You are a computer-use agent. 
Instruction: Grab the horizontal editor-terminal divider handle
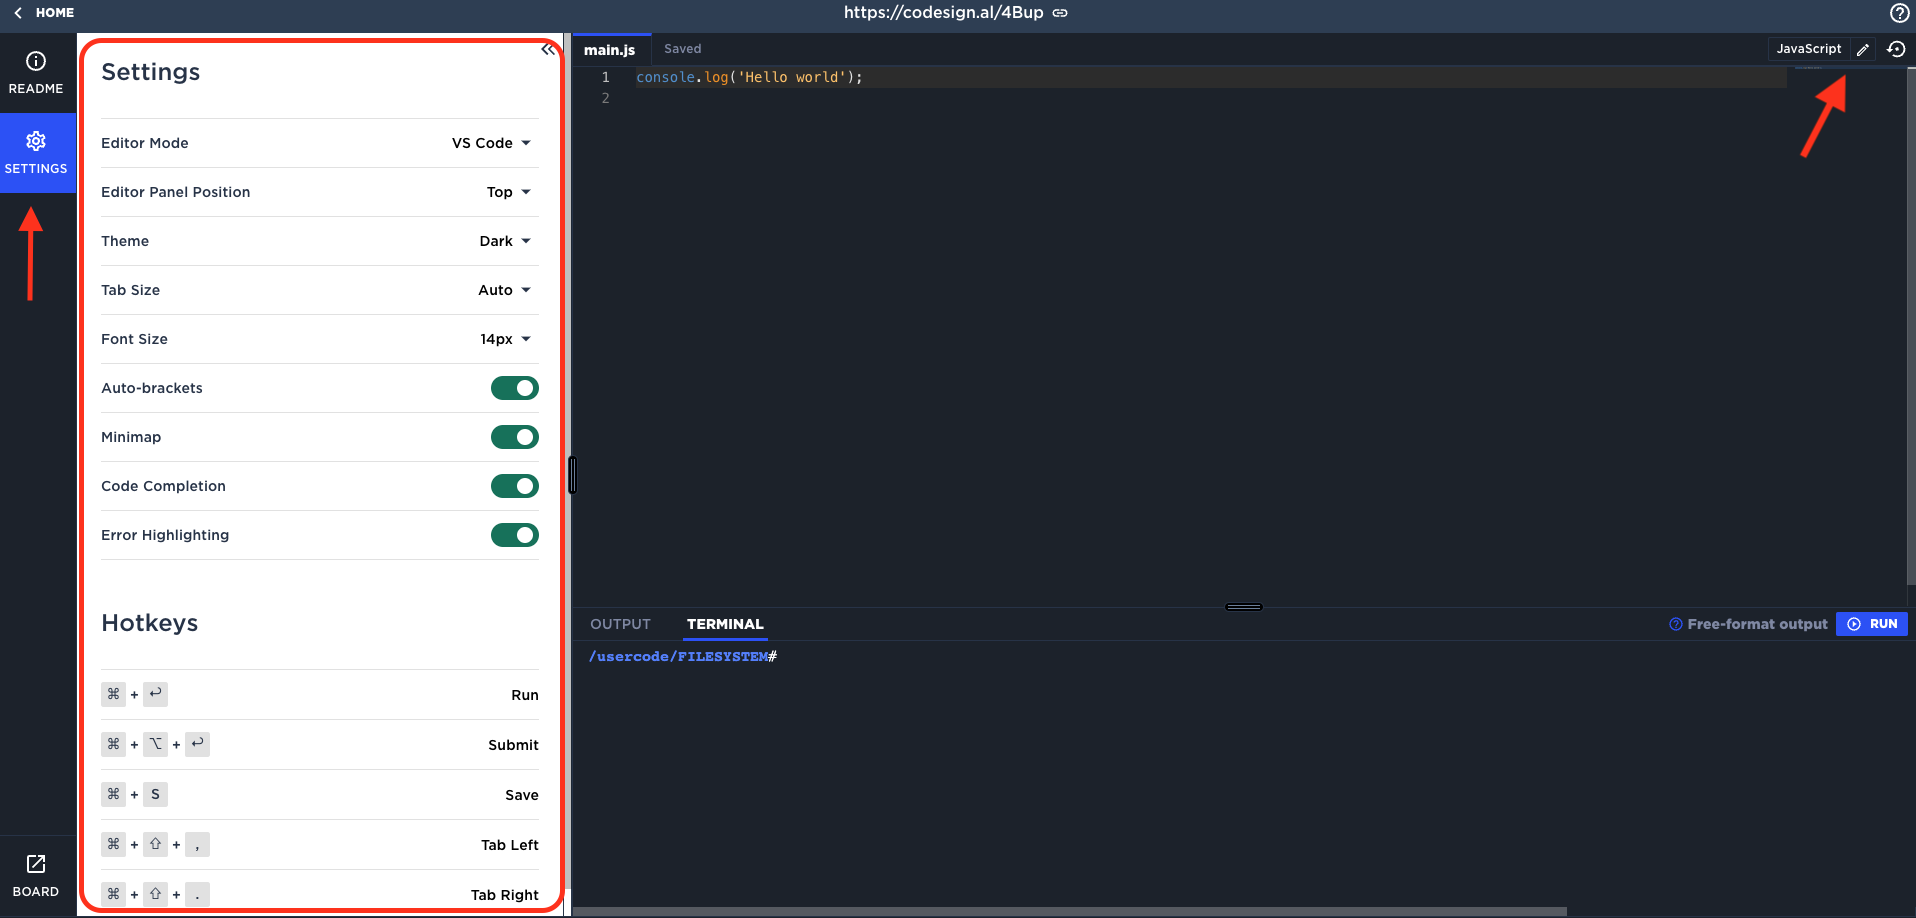click(x=1244, y=607)
